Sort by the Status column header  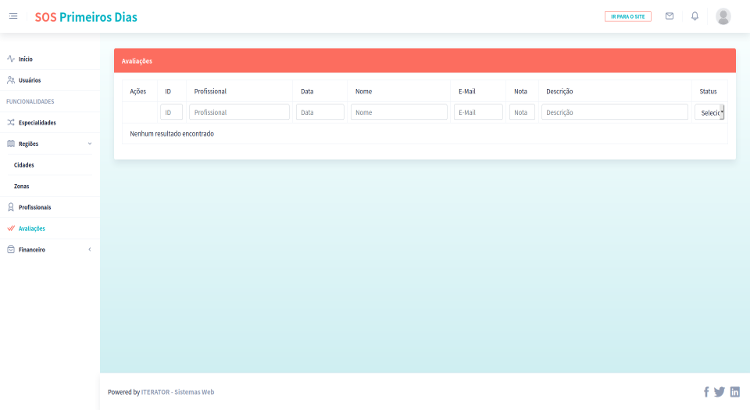click(x=708, y=91)
